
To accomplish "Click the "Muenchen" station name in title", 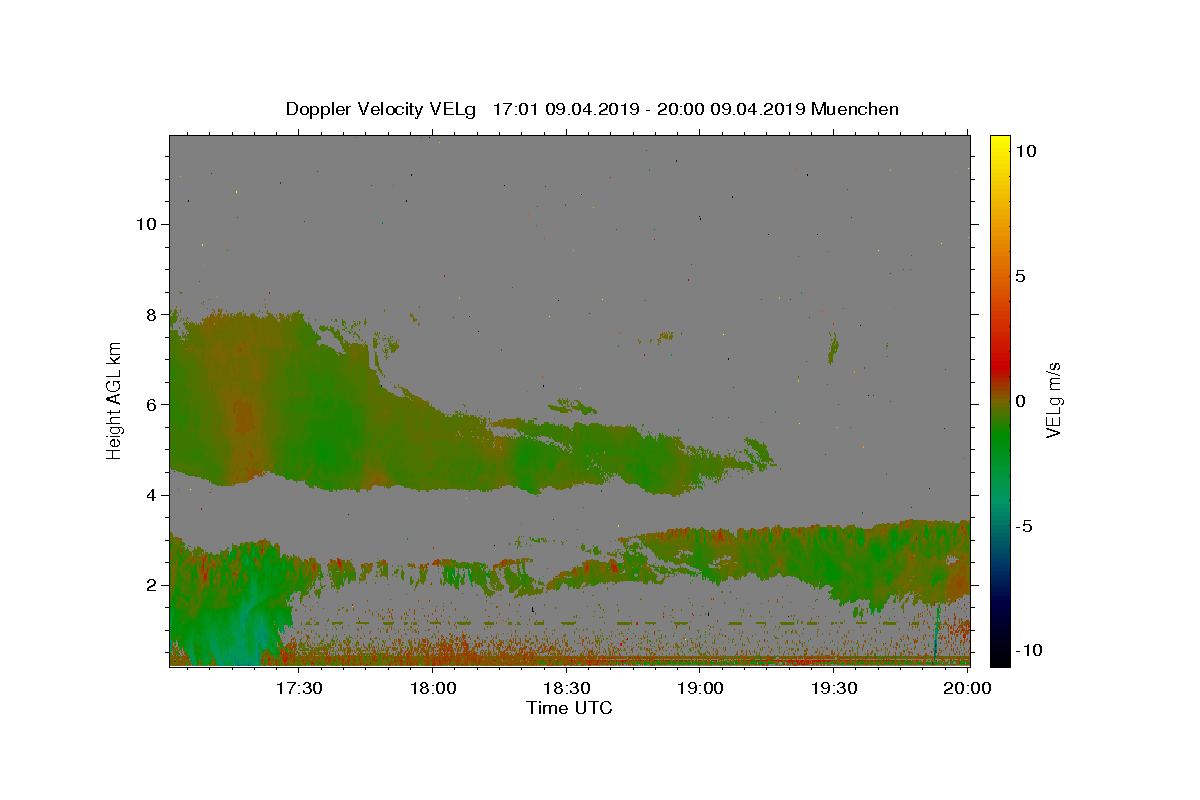I will click(x=855, y=109).
